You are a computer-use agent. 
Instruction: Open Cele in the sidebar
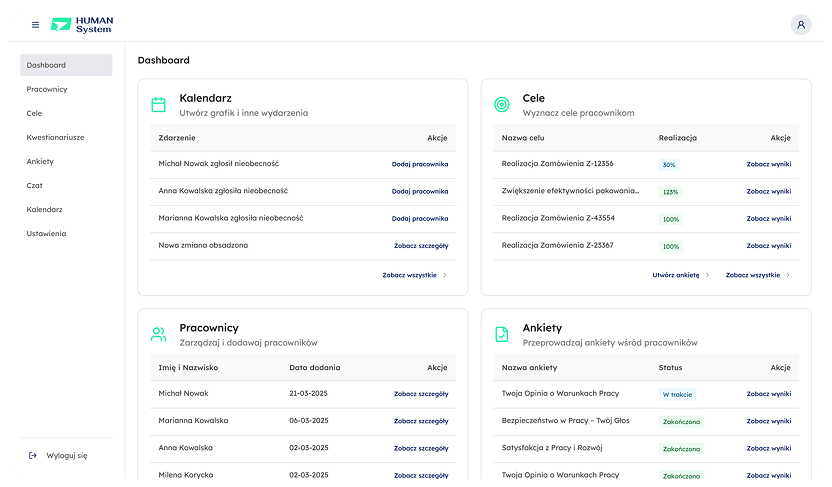[34, 113]
